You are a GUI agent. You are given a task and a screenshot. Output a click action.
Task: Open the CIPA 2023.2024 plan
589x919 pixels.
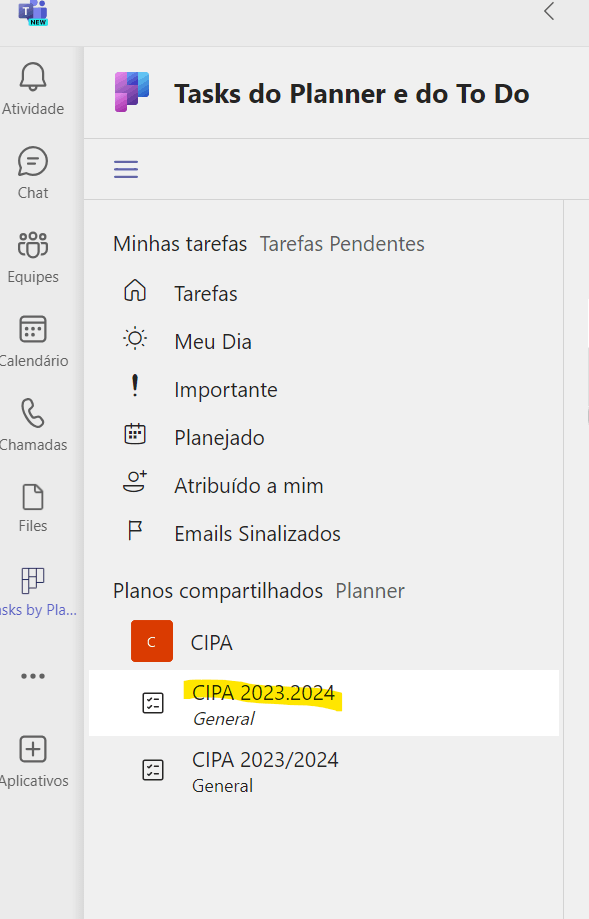pyautogui.click(x=324, y=703)
